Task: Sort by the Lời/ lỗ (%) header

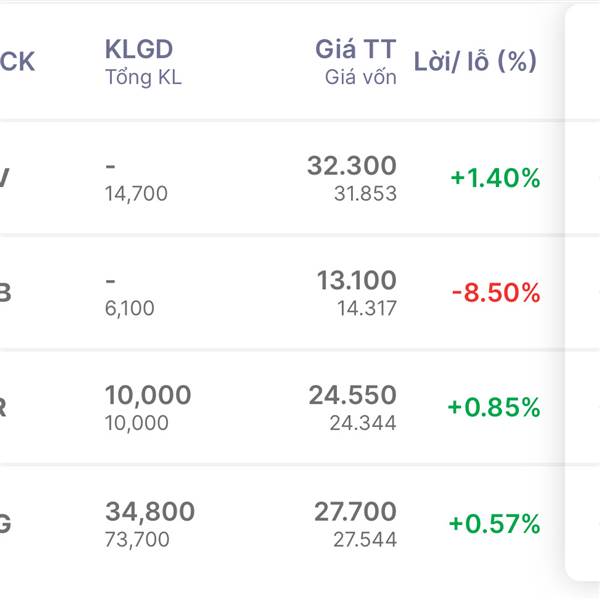Action: [475, 61]
